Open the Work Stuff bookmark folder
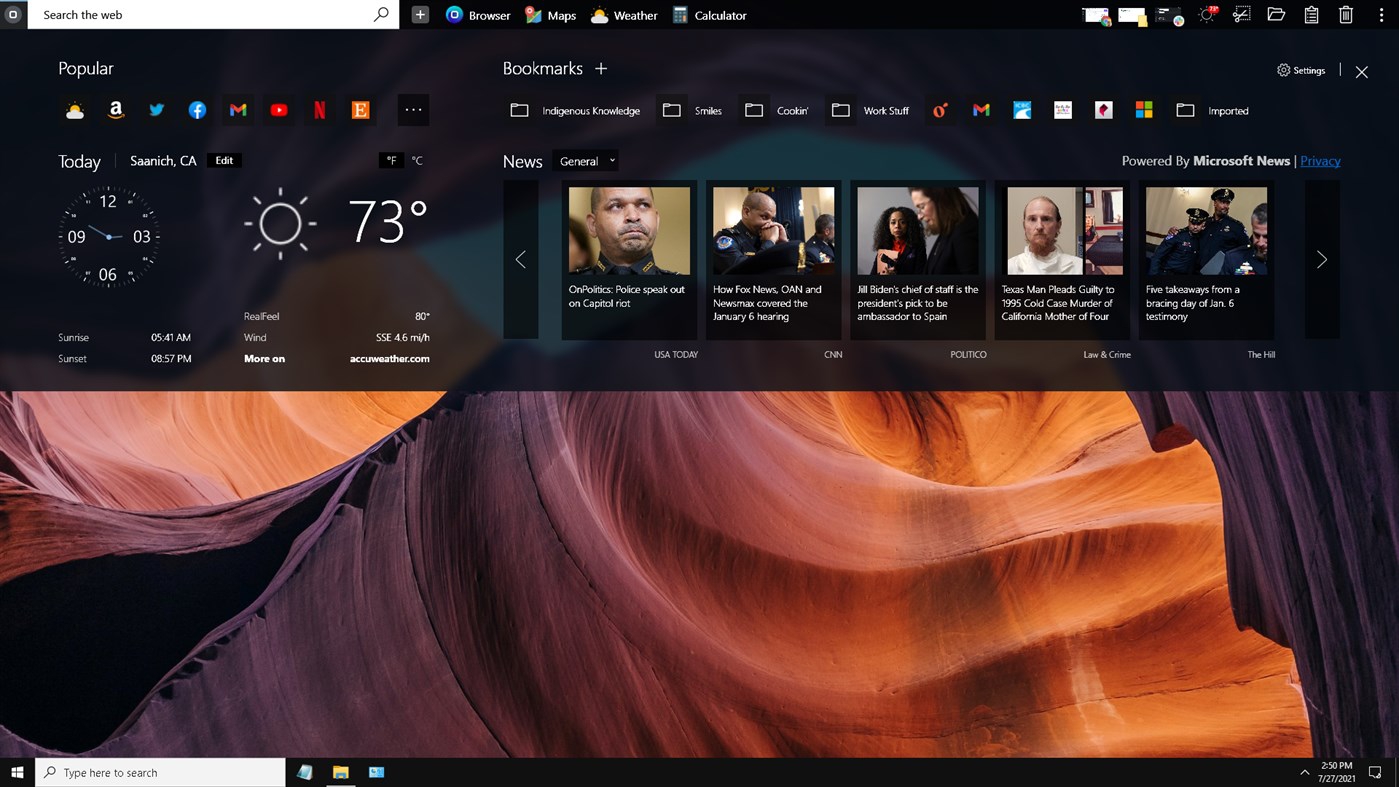1399x787 pixels. 870,110
